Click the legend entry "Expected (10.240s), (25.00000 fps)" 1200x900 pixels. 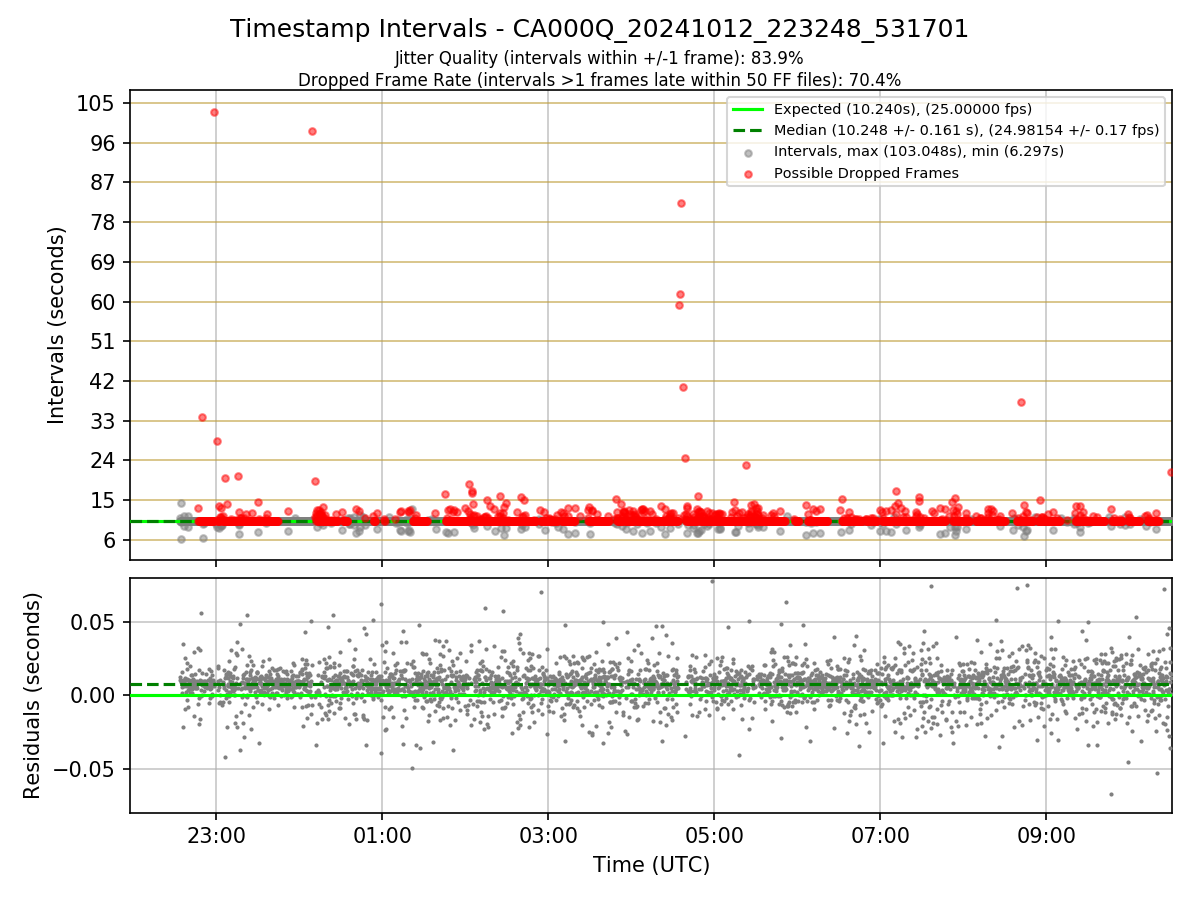[x=903, y=109]
